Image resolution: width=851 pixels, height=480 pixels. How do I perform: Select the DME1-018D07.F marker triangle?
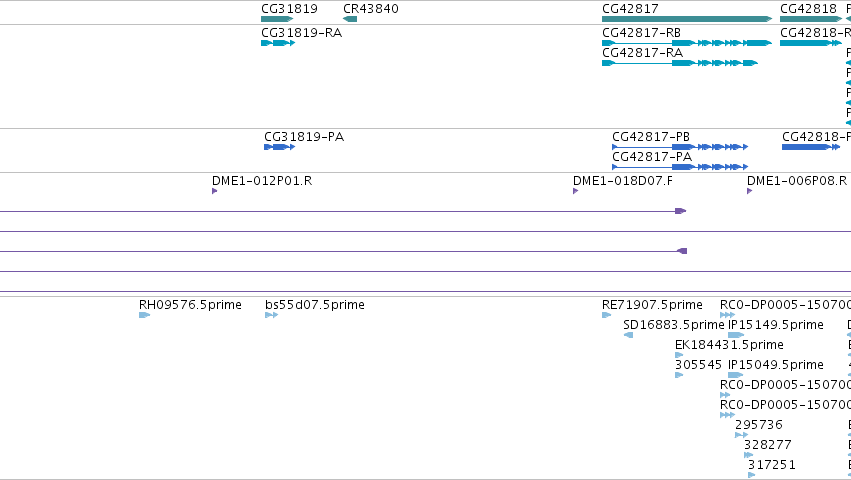575,191
